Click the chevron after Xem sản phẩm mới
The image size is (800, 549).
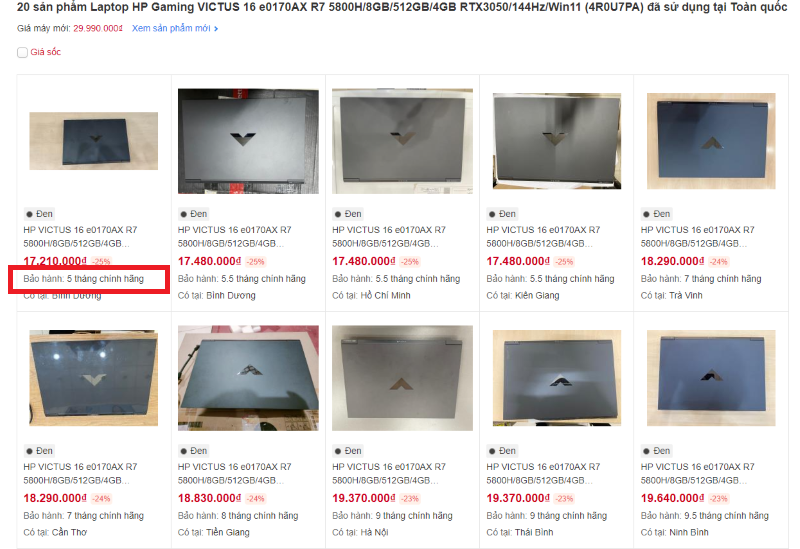tap(216, 29)
